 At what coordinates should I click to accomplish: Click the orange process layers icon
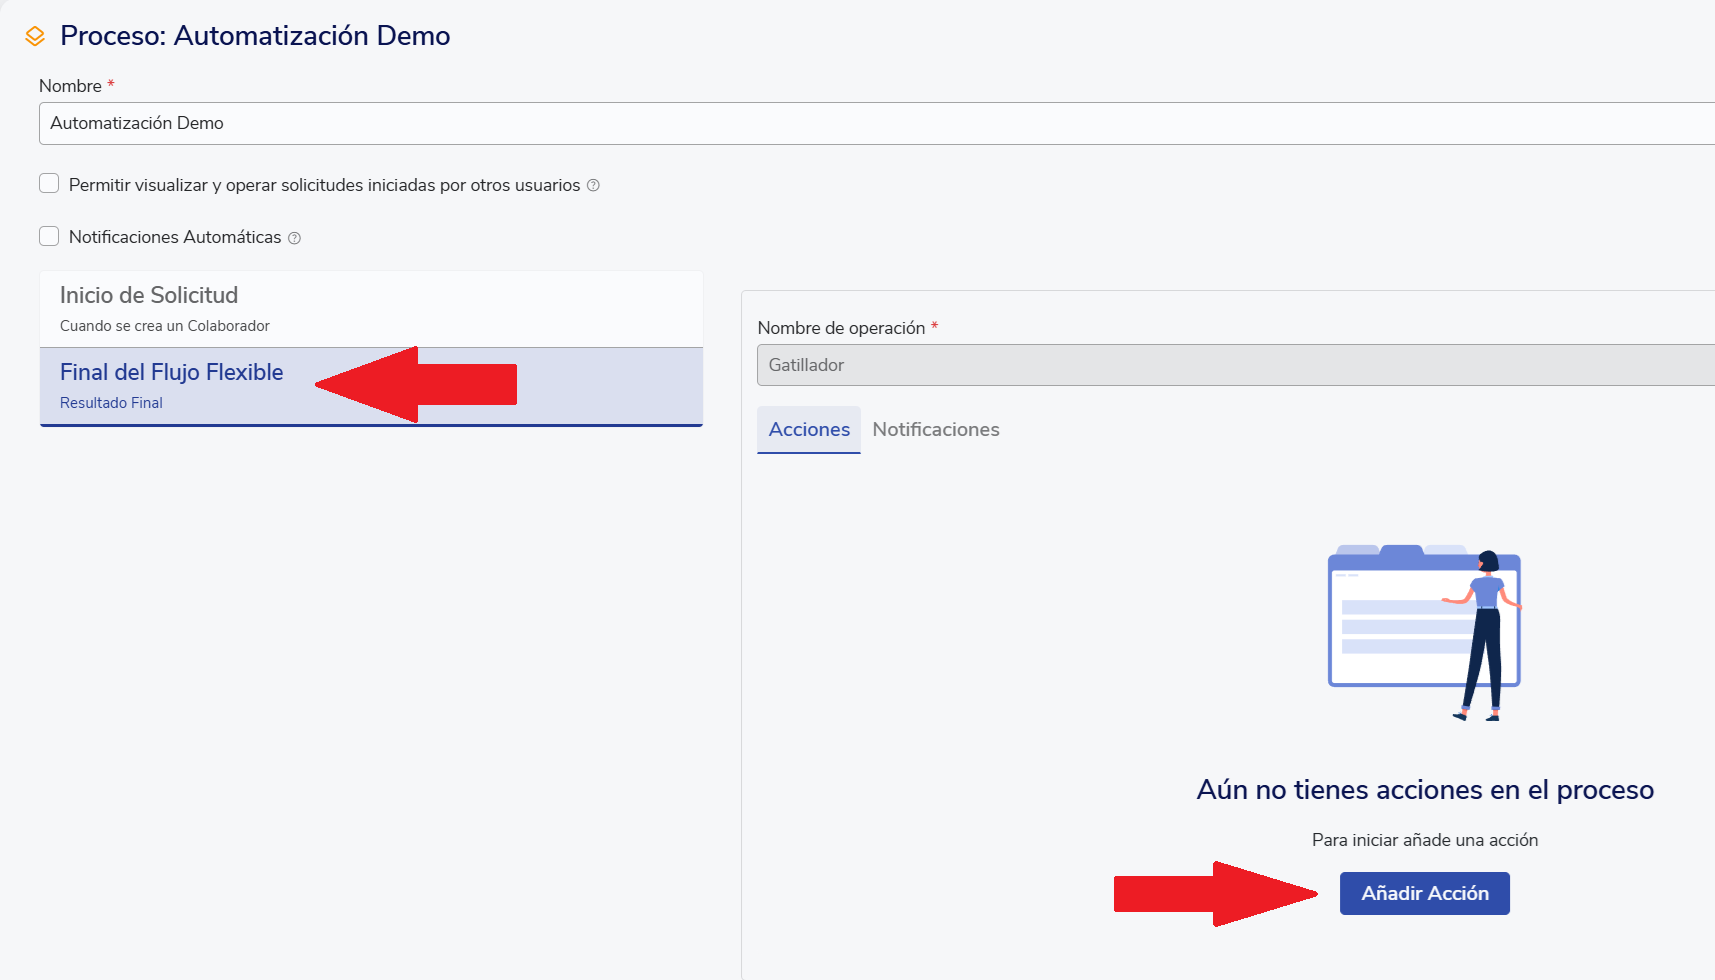35,37
